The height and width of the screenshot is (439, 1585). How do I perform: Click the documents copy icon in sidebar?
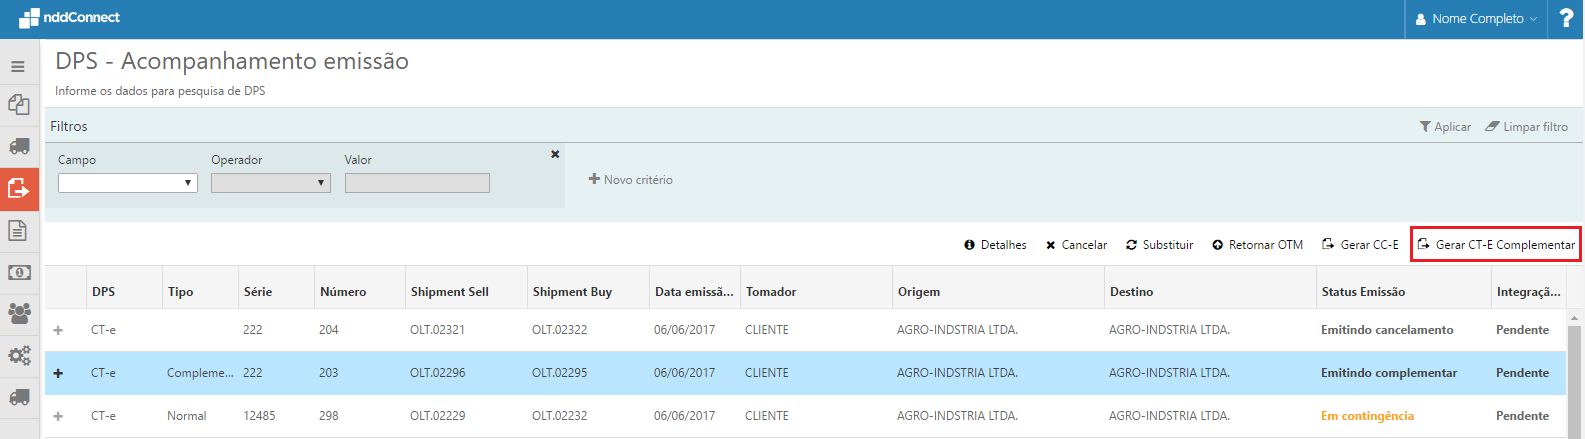19,105
